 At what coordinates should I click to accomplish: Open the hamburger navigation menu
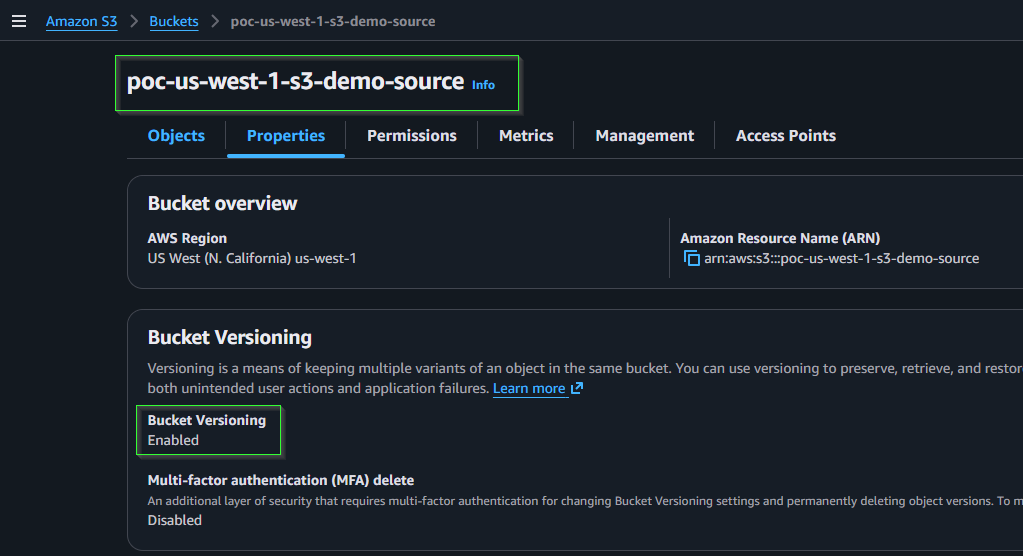19,22
